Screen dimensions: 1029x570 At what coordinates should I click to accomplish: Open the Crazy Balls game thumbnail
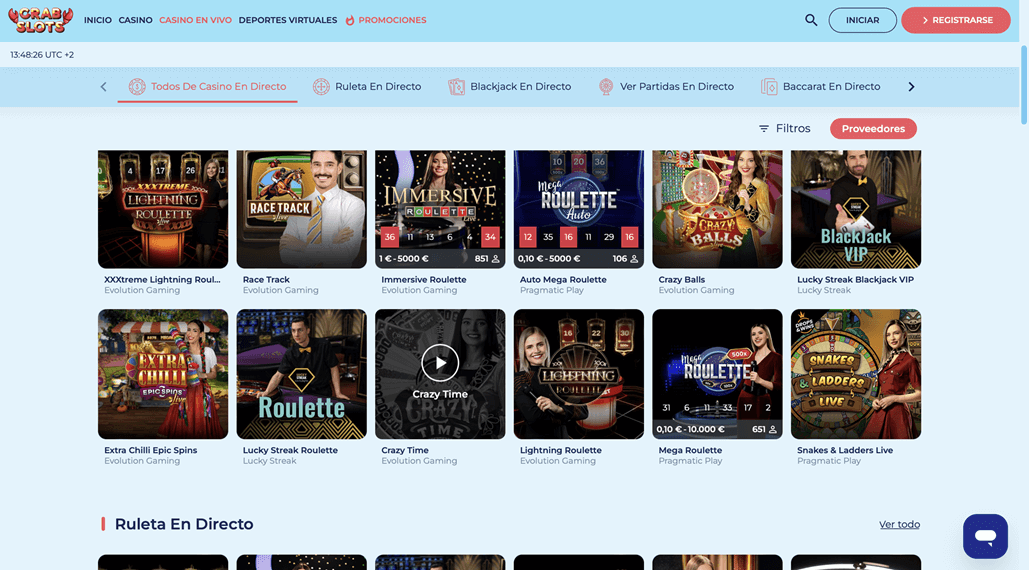(x=717, y=209)
